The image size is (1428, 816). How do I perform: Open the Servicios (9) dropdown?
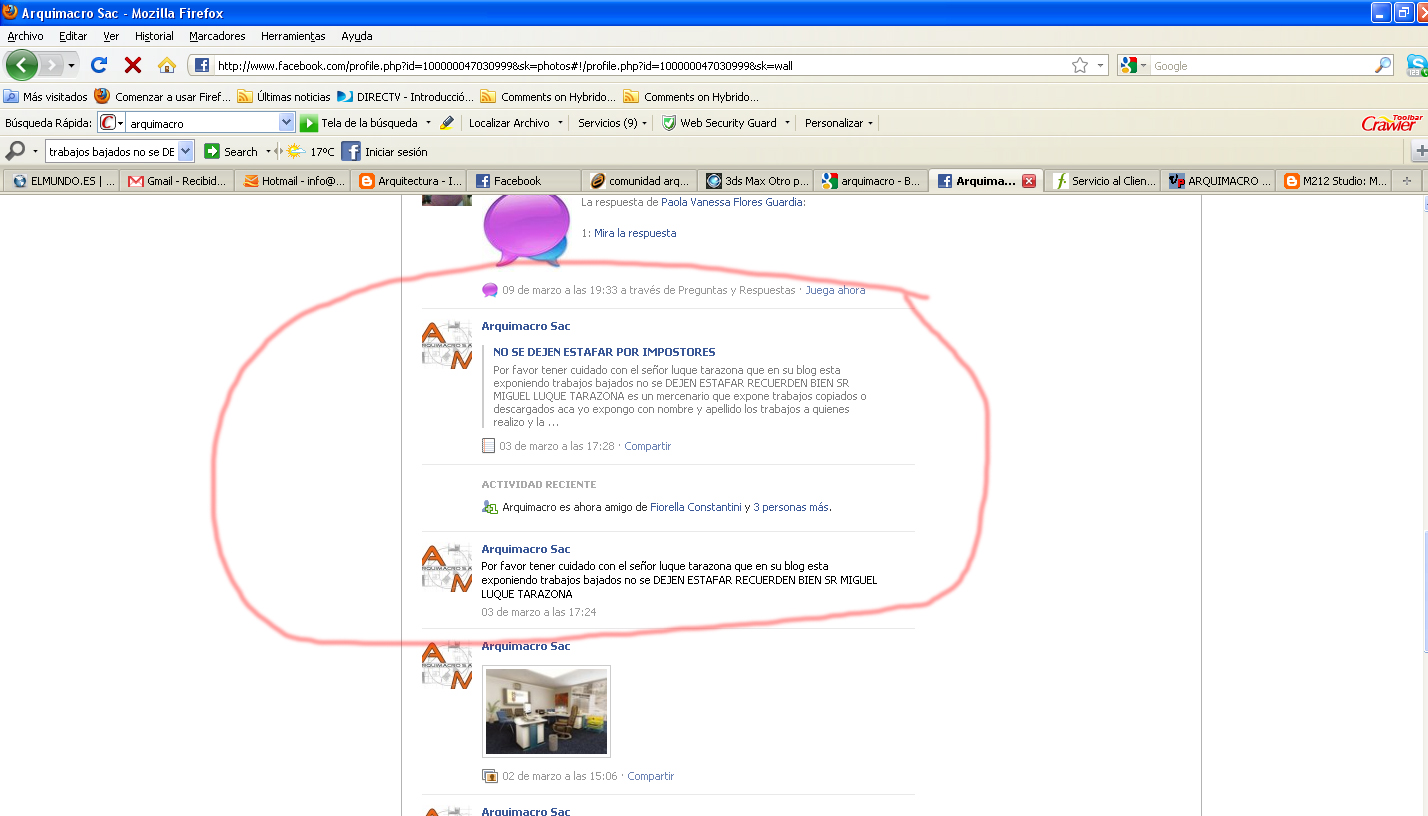click(613, 123)
